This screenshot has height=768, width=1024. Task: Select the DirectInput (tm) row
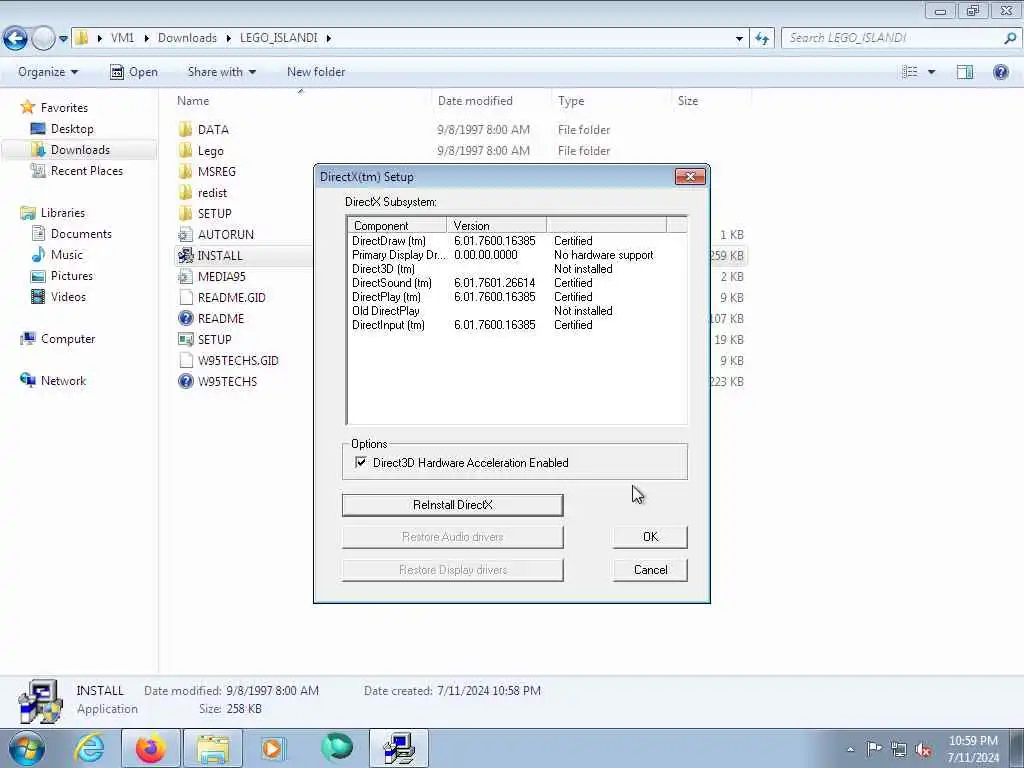[516, 325]
